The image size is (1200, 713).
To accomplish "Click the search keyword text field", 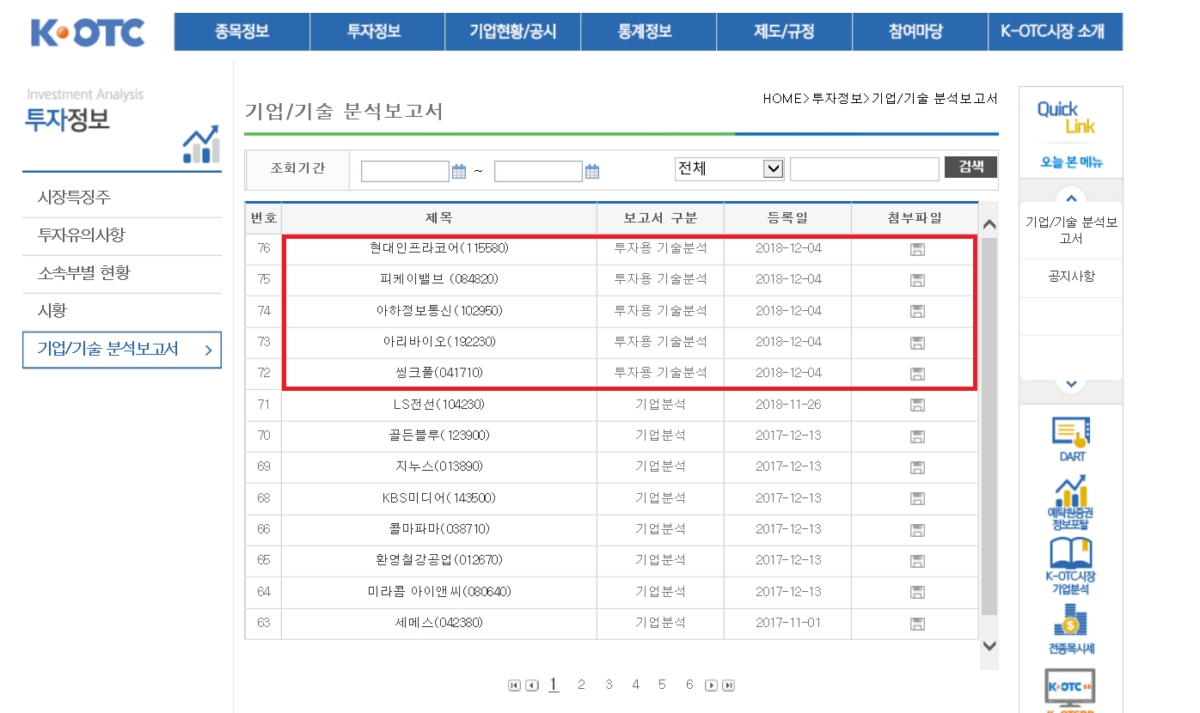I will [x=864, y=169].
